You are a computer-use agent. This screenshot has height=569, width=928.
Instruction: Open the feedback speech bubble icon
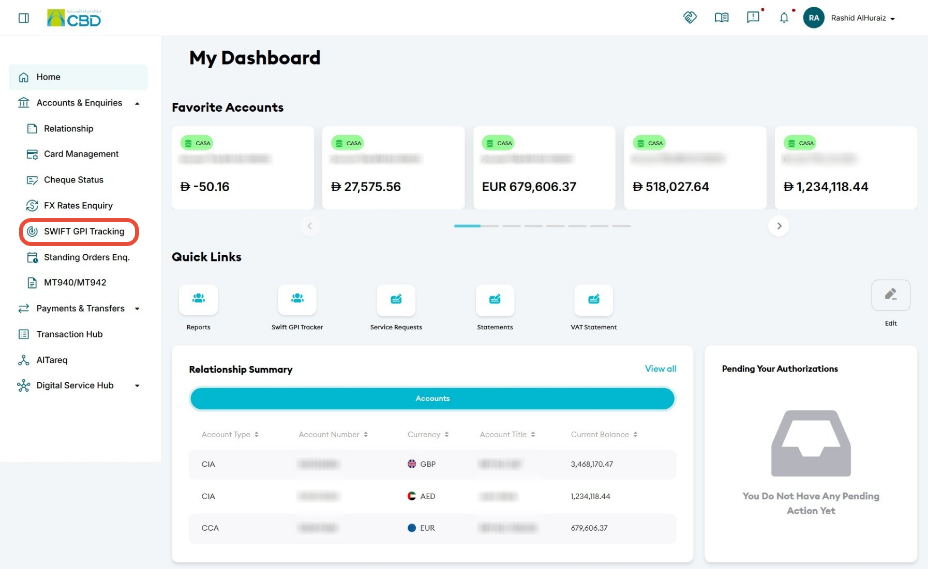point(753,17)
